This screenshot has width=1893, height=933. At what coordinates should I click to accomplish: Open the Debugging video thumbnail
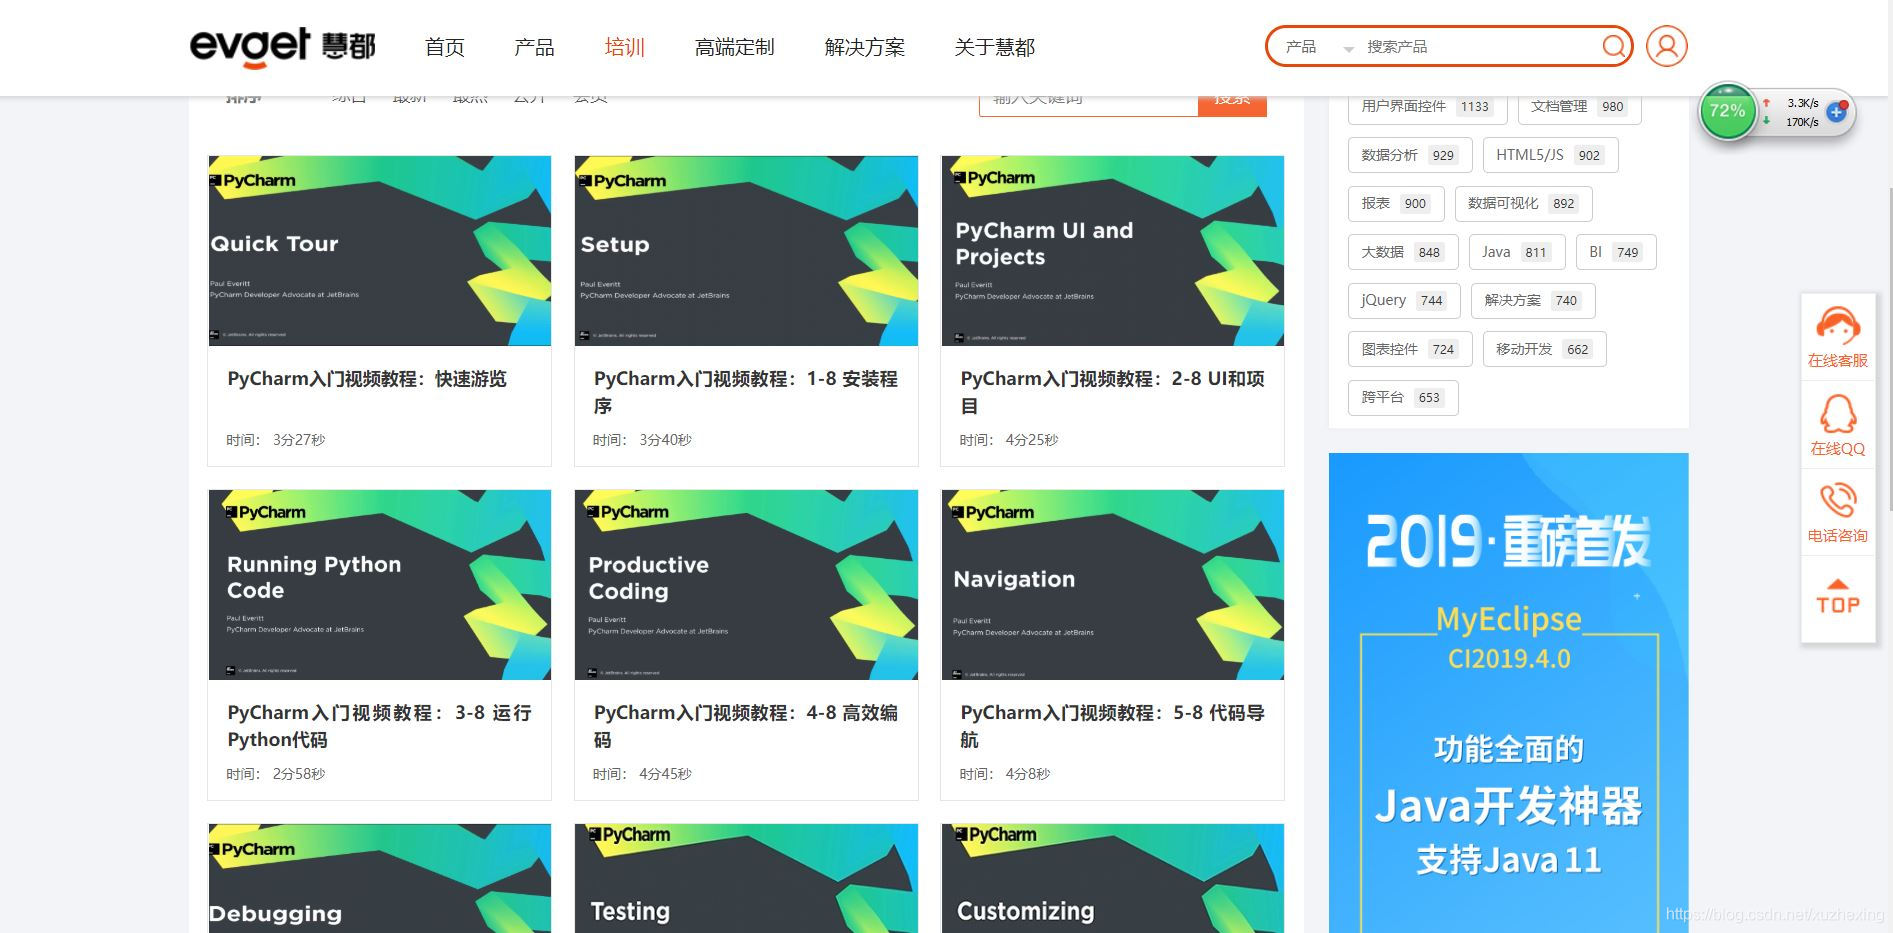coord(379,878)
